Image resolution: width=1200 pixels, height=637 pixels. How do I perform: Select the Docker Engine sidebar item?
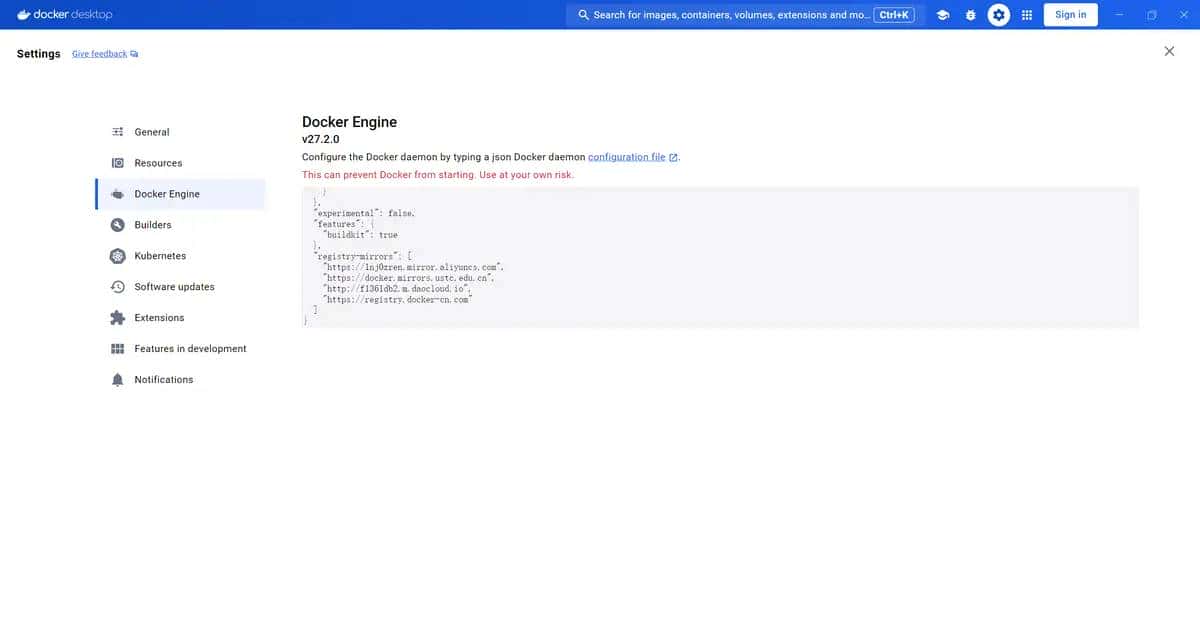pos(167,194)
